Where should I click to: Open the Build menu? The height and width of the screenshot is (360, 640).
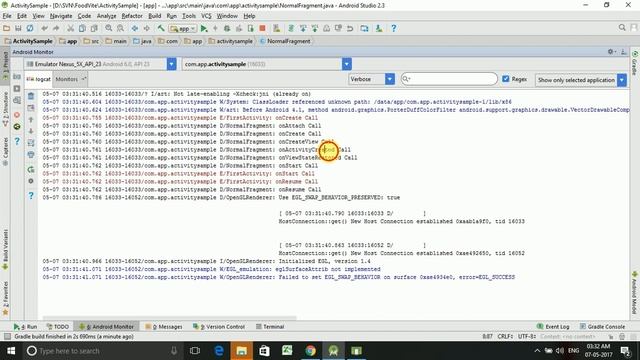(x=154, y=16)
